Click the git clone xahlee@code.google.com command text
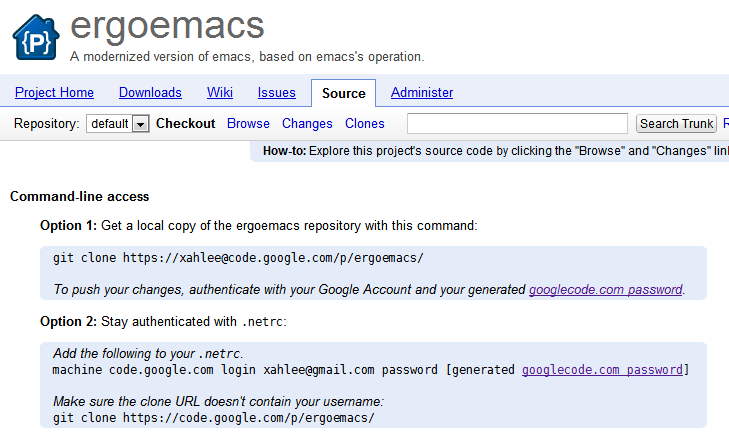 [x=238, y=258]
